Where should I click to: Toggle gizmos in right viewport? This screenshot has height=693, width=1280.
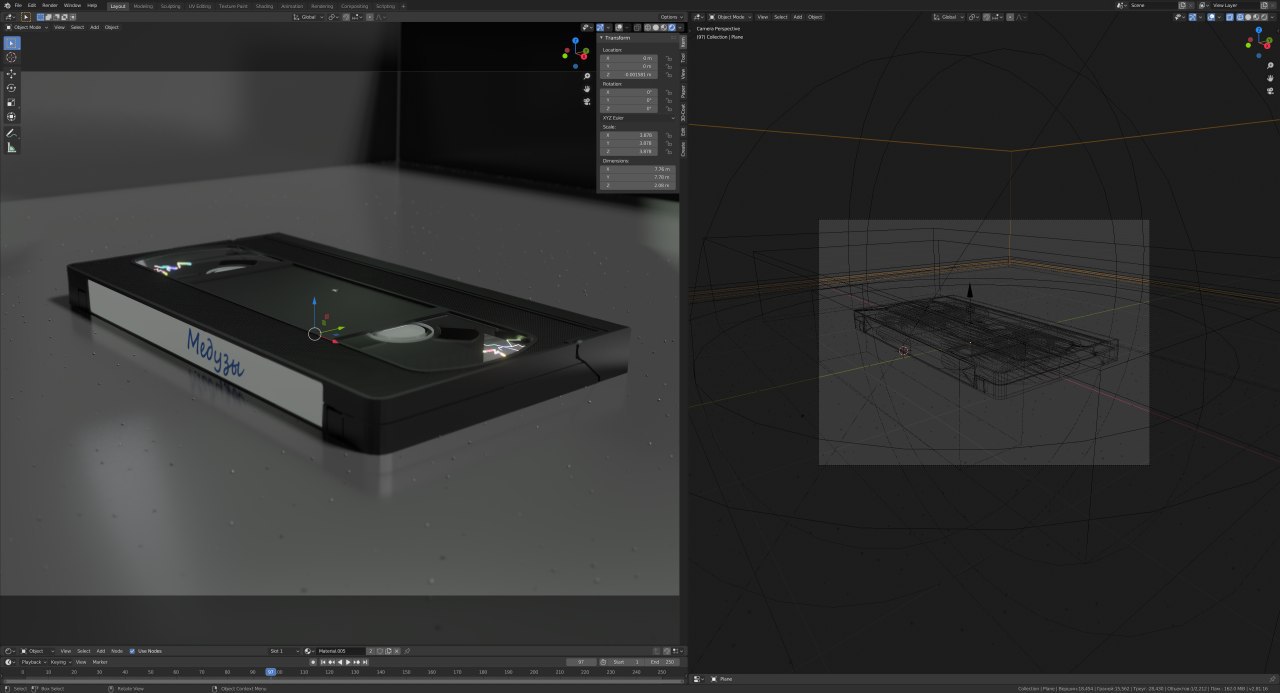click(x=1192, y=17)
